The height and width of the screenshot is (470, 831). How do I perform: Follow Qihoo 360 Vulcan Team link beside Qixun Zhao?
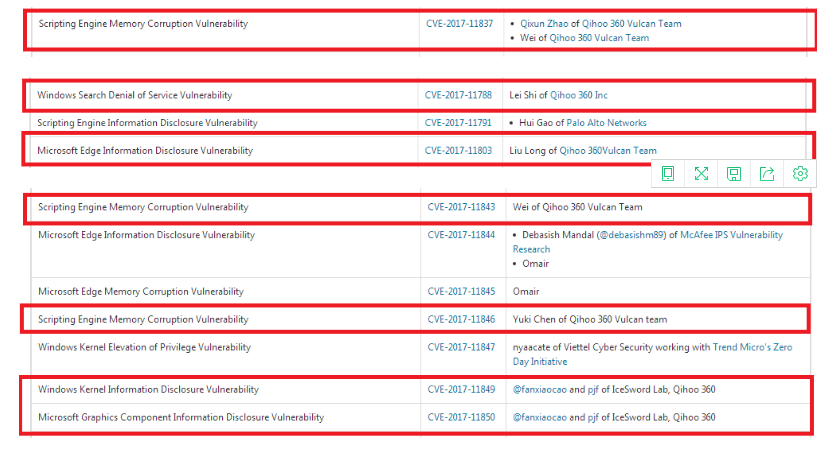[x=632, y=23]
